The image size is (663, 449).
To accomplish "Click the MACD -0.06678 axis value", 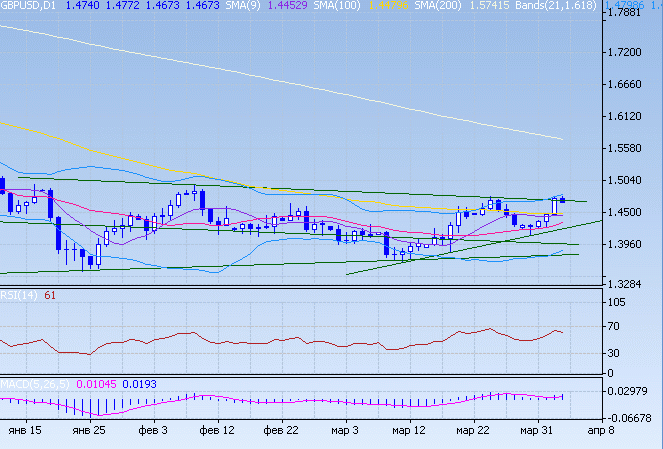I will pyautogui.click(x=630, y=417).
